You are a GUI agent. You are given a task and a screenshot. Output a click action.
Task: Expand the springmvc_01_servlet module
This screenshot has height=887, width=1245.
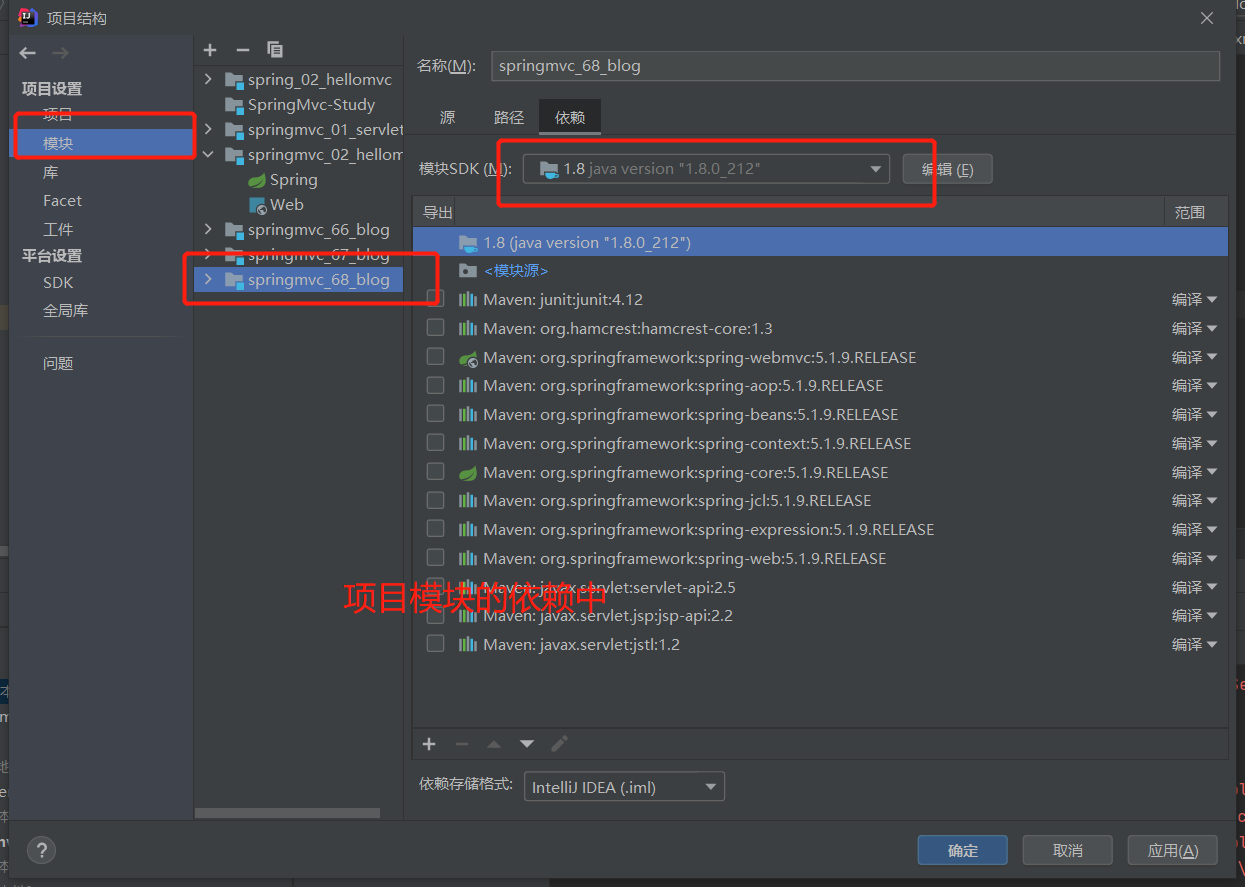[208, 129]
